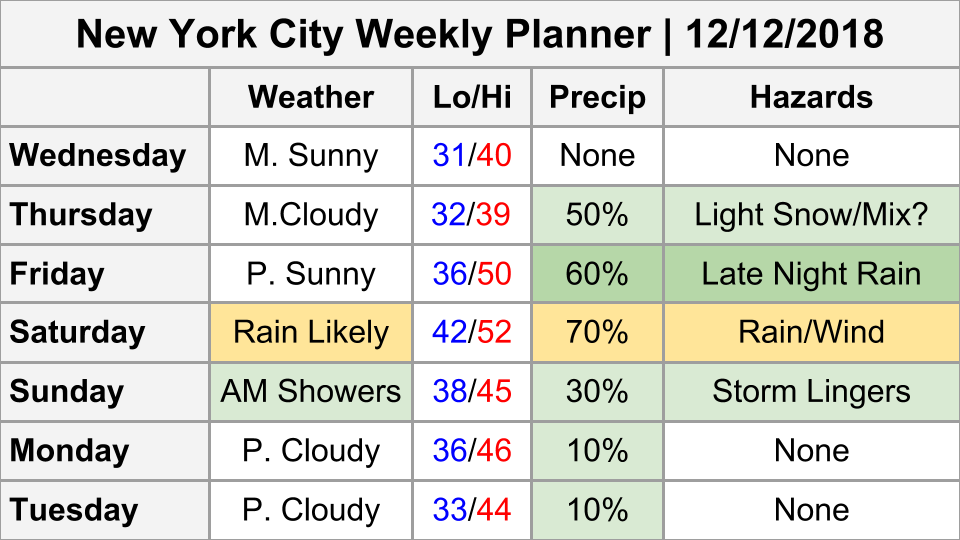The width and height of the screenshot is (960, 540).
Task: Click Saturday's 42/52 temperature cell
Action: (x=472, y=332)
